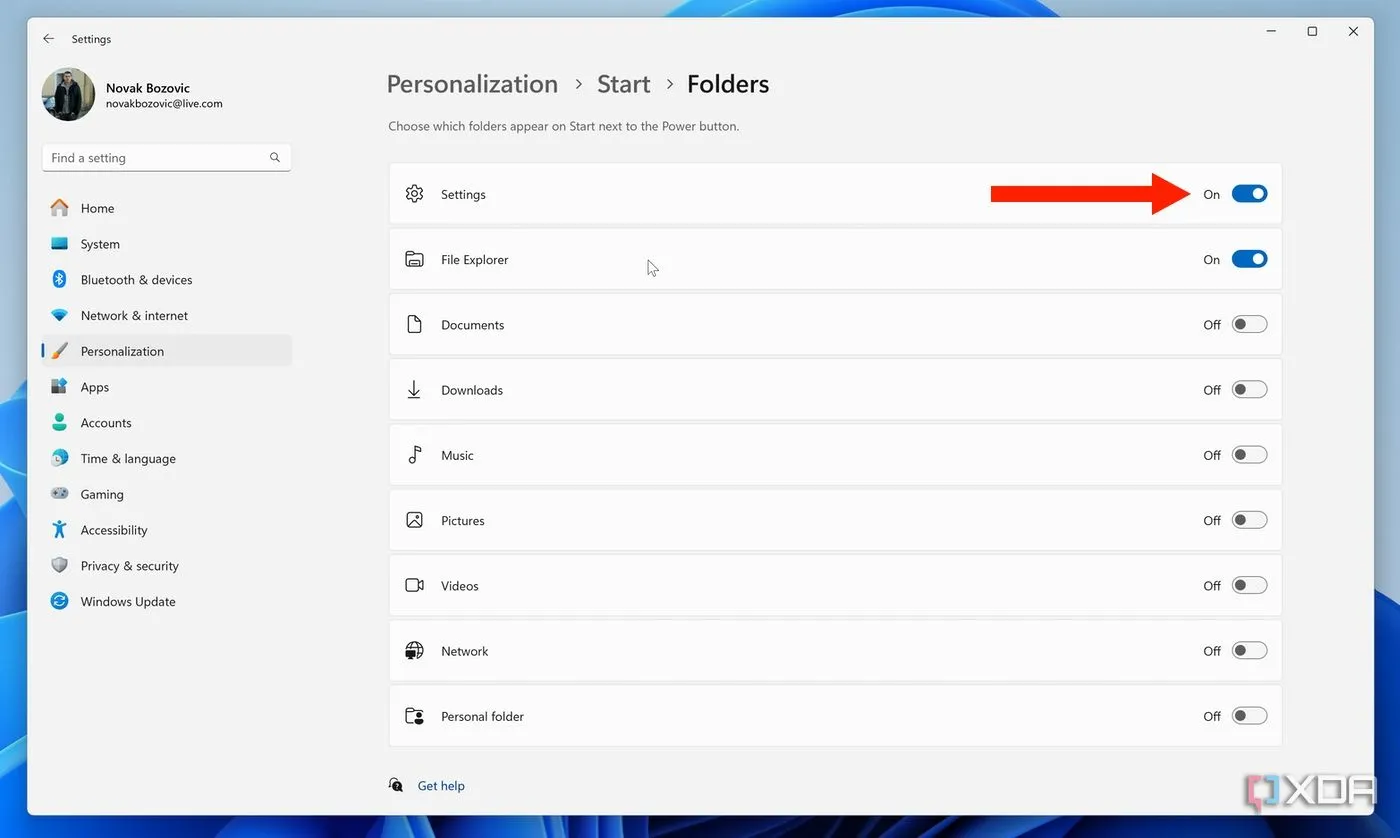Screen dimensions: 1400x838
Task: Click the Accessibility label in sidebar
Action: [114, 530]
